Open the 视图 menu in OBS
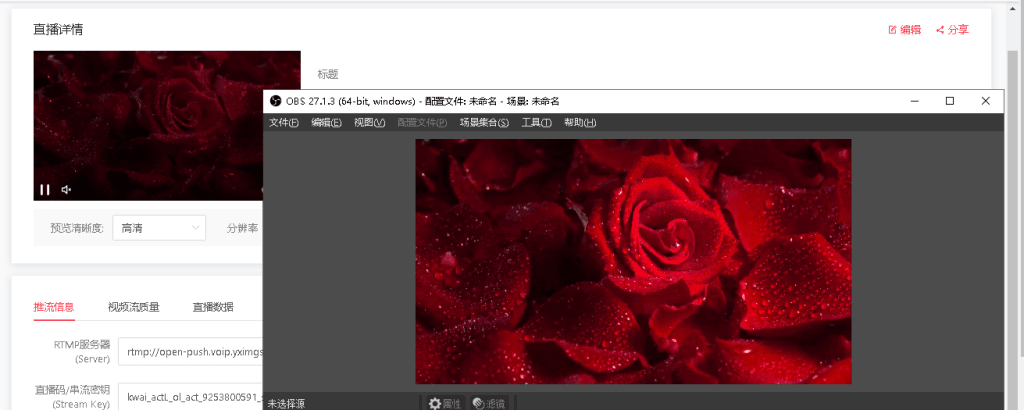 [x=369, y=122]
